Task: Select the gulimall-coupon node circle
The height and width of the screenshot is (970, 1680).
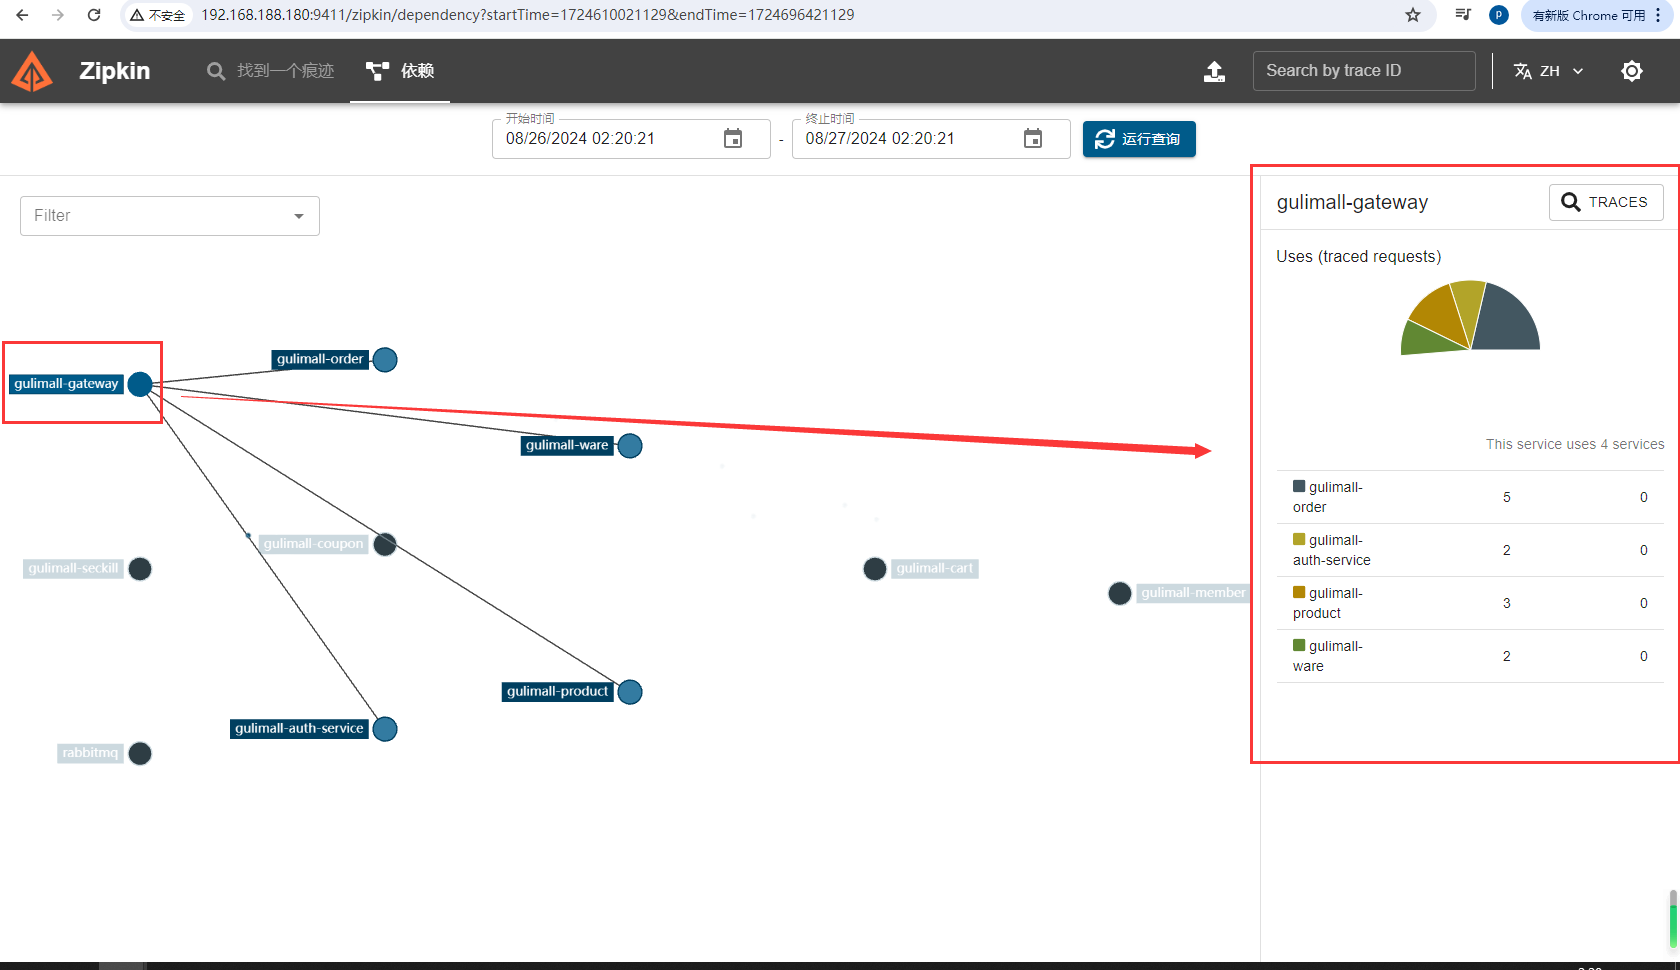Action: point(385,544)
